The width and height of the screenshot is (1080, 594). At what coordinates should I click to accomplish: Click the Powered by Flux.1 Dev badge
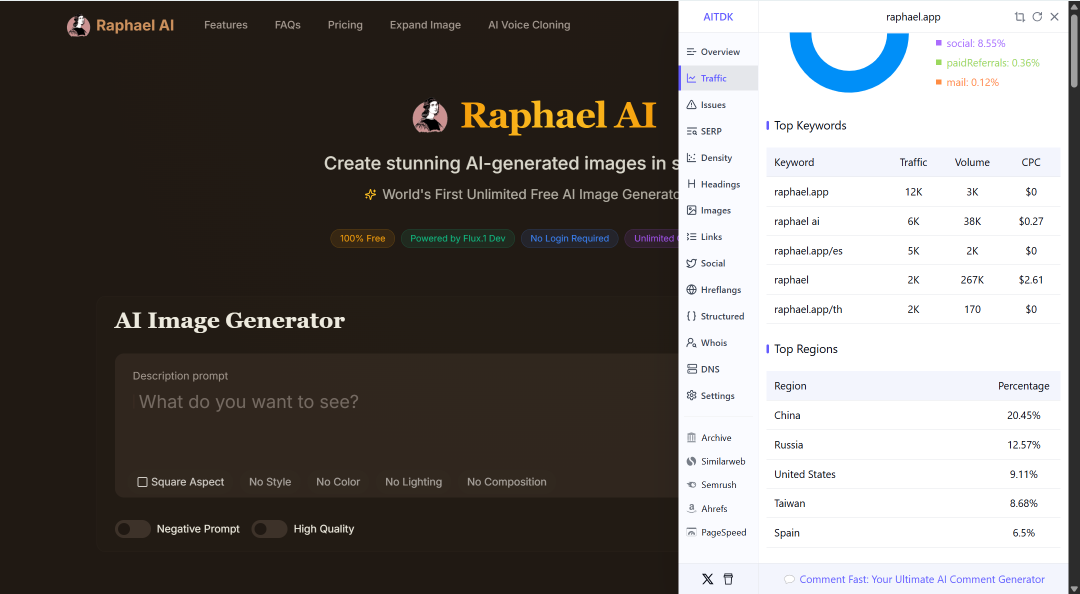point(457,238)
